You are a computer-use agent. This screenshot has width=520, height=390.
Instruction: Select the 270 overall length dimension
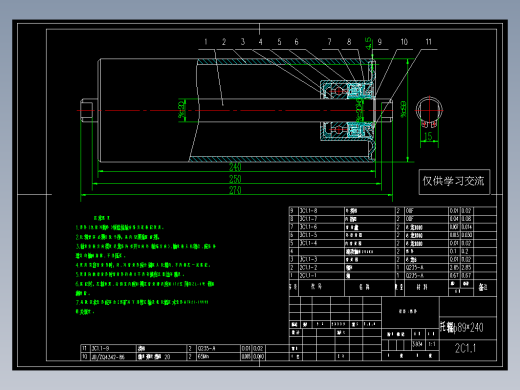[x=235, y=190]
